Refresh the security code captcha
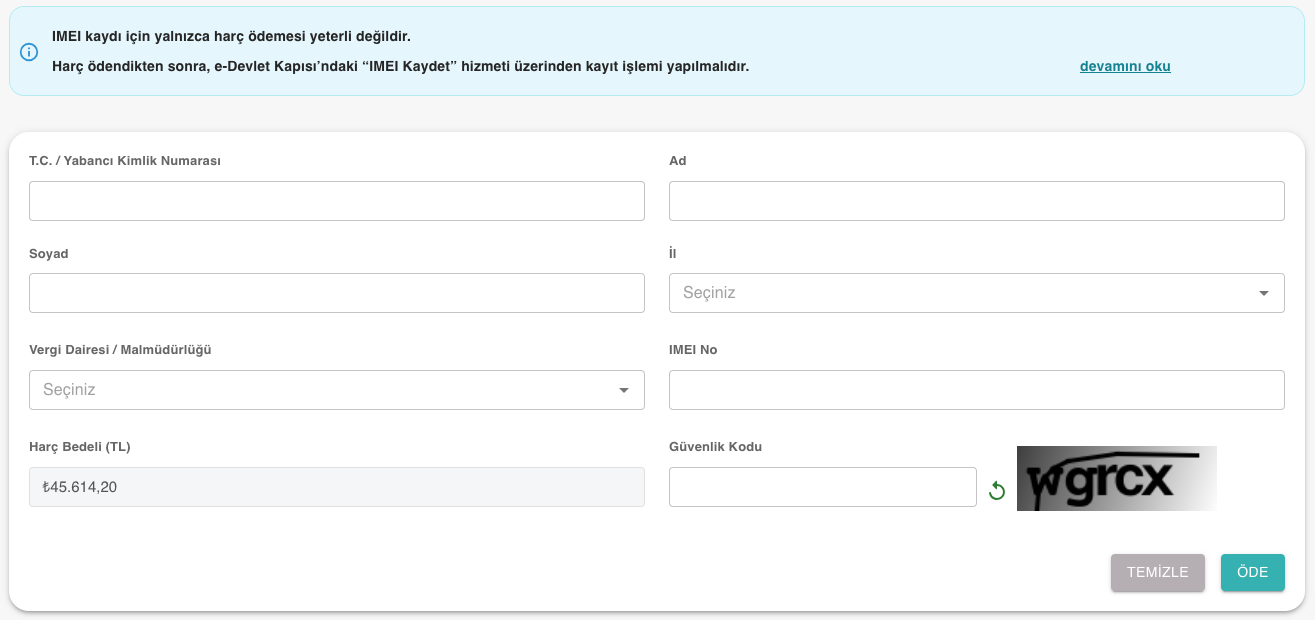Image resolution: width=1315 pixels, height=620 pixels. (x=996, y=490)
